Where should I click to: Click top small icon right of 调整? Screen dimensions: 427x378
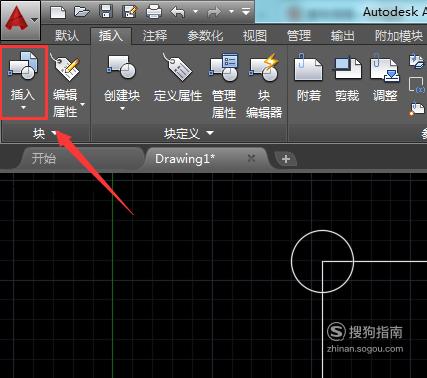click(x=417, y=61)
